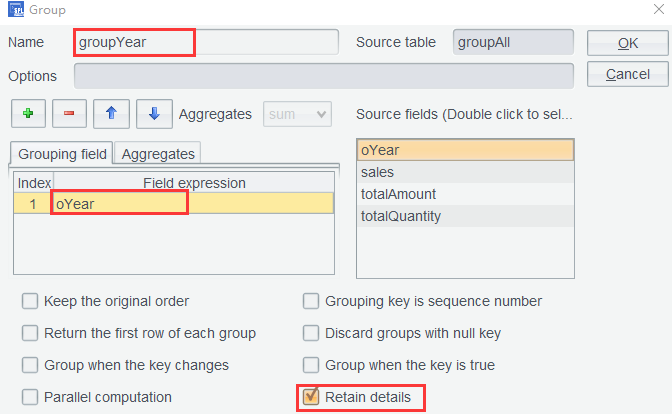The height and width of the screenshot is (414, 672).
Task: Open the Aggregates sum dropdown
Action: pos(296,114)
